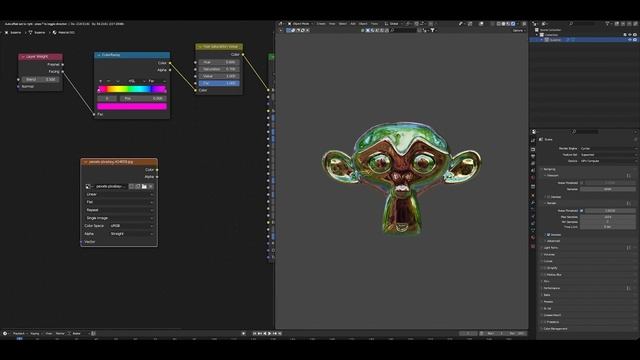The image size is (640, 360).
Task: Open the Object menu in 3D viewport
Action: click(363, 24)
